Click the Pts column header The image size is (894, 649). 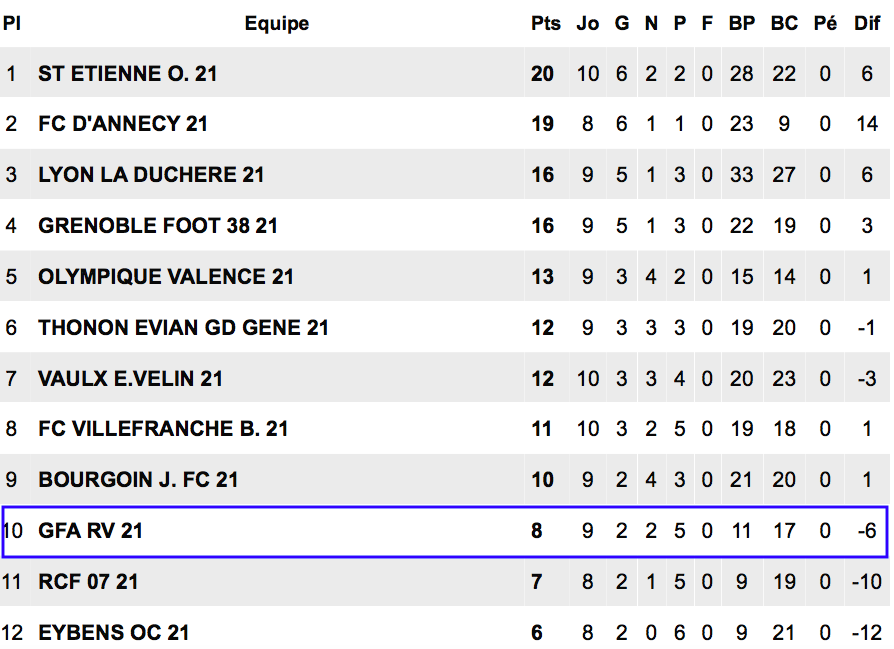point(546,23)
